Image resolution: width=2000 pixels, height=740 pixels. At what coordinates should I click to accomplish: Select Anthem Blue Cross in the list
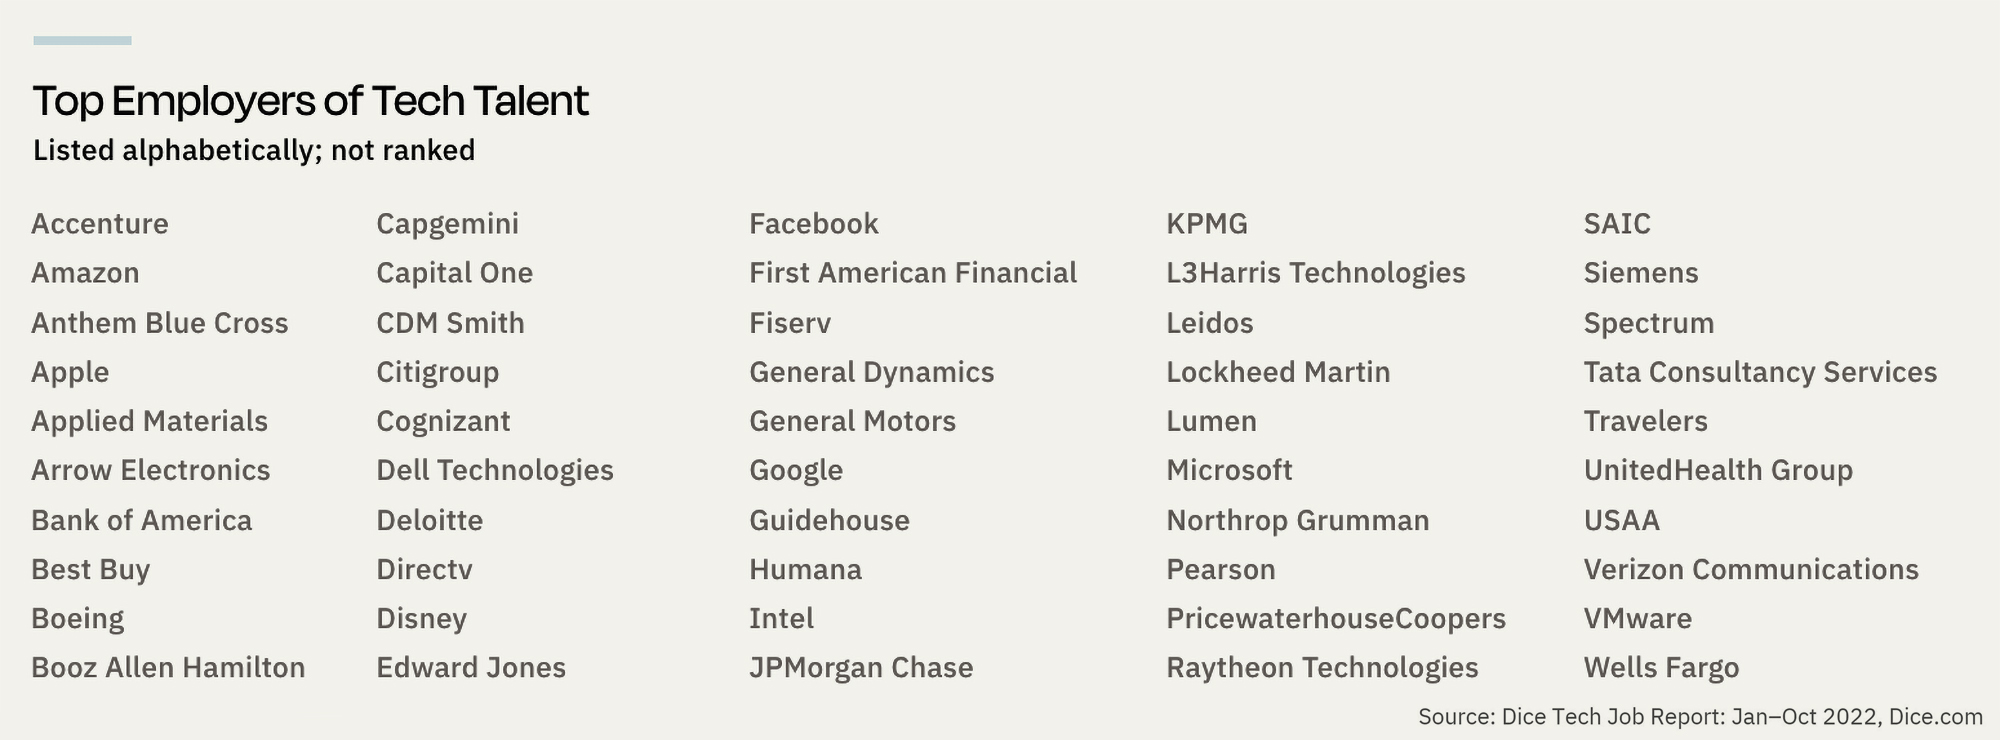coord(160,323)
